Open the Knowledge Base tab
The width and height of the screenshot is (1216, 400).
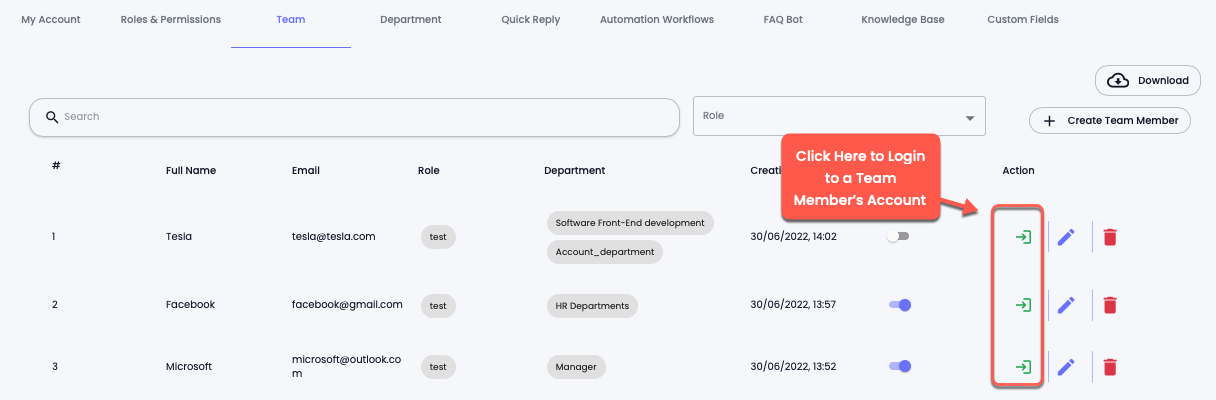(902, 20)
